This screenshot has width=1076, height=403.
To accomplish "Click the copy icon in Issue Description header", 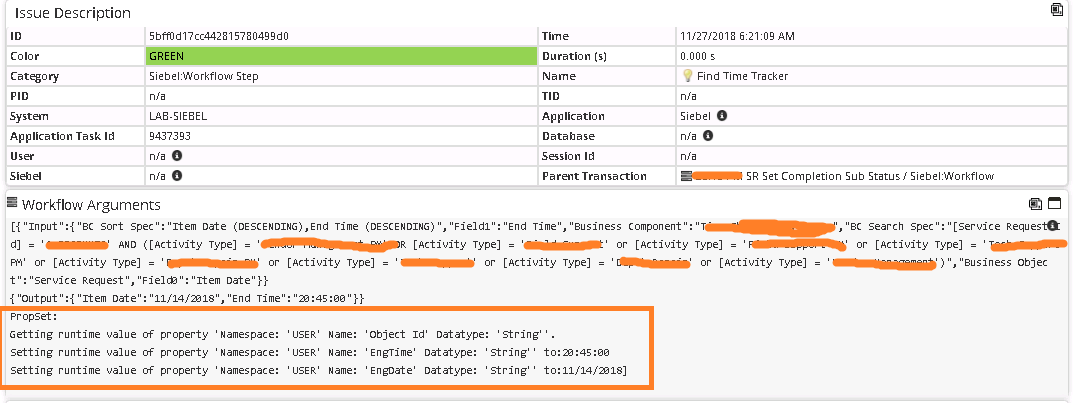I will point(1056,10).
